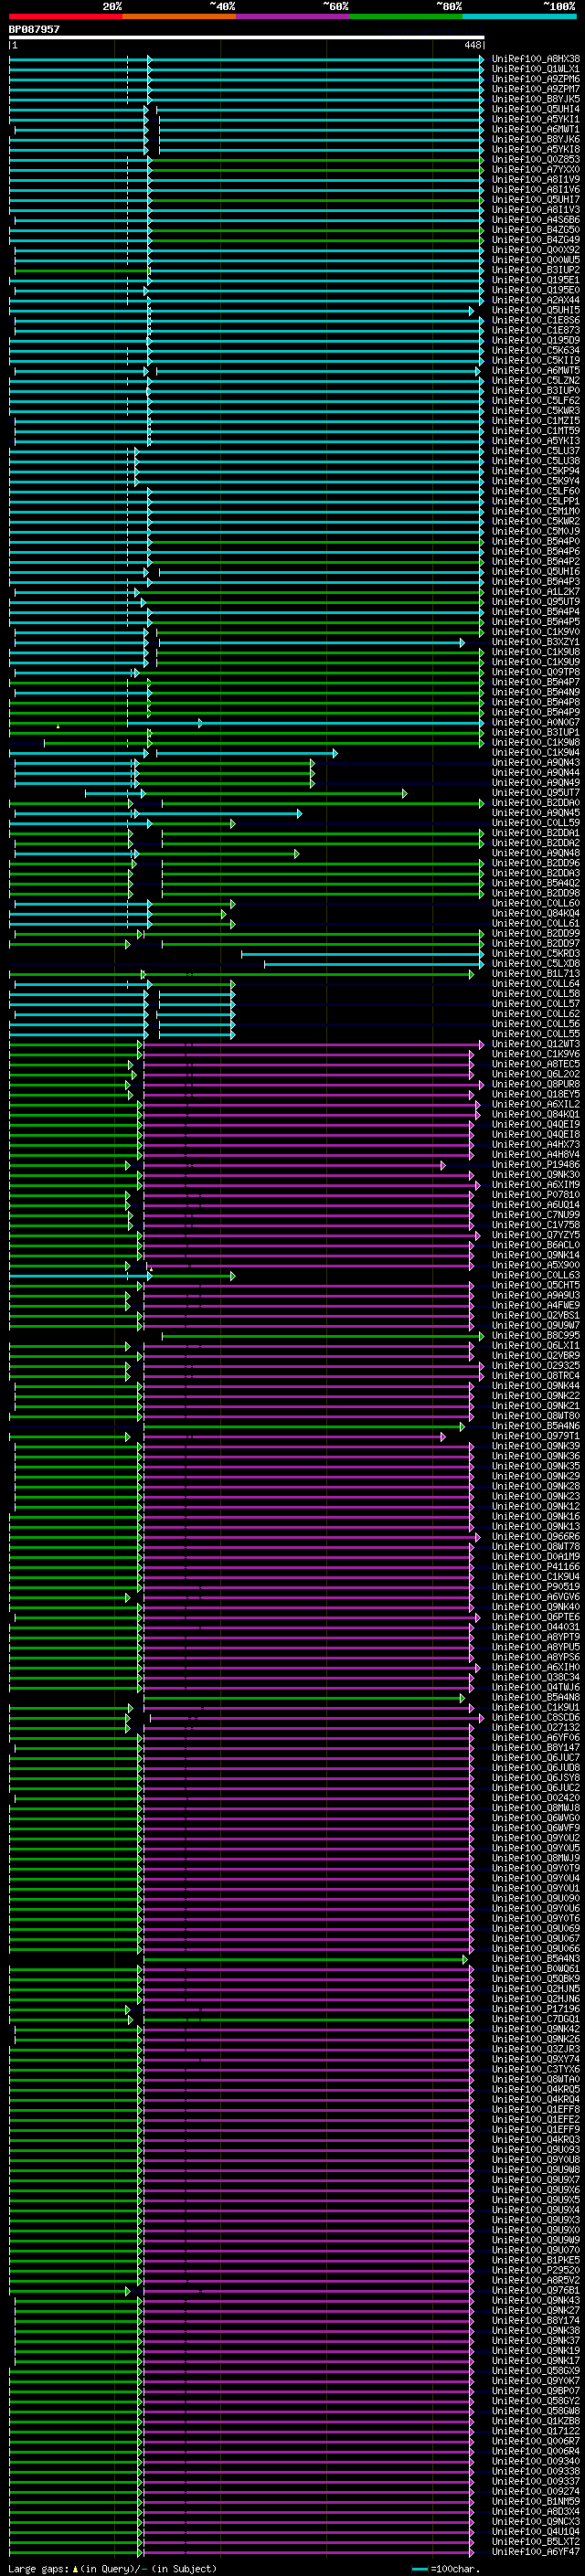The image size is (585, 2576).
Task: Select the hit label UniRef100_A4S6B6
Action: tap(536, 220)
